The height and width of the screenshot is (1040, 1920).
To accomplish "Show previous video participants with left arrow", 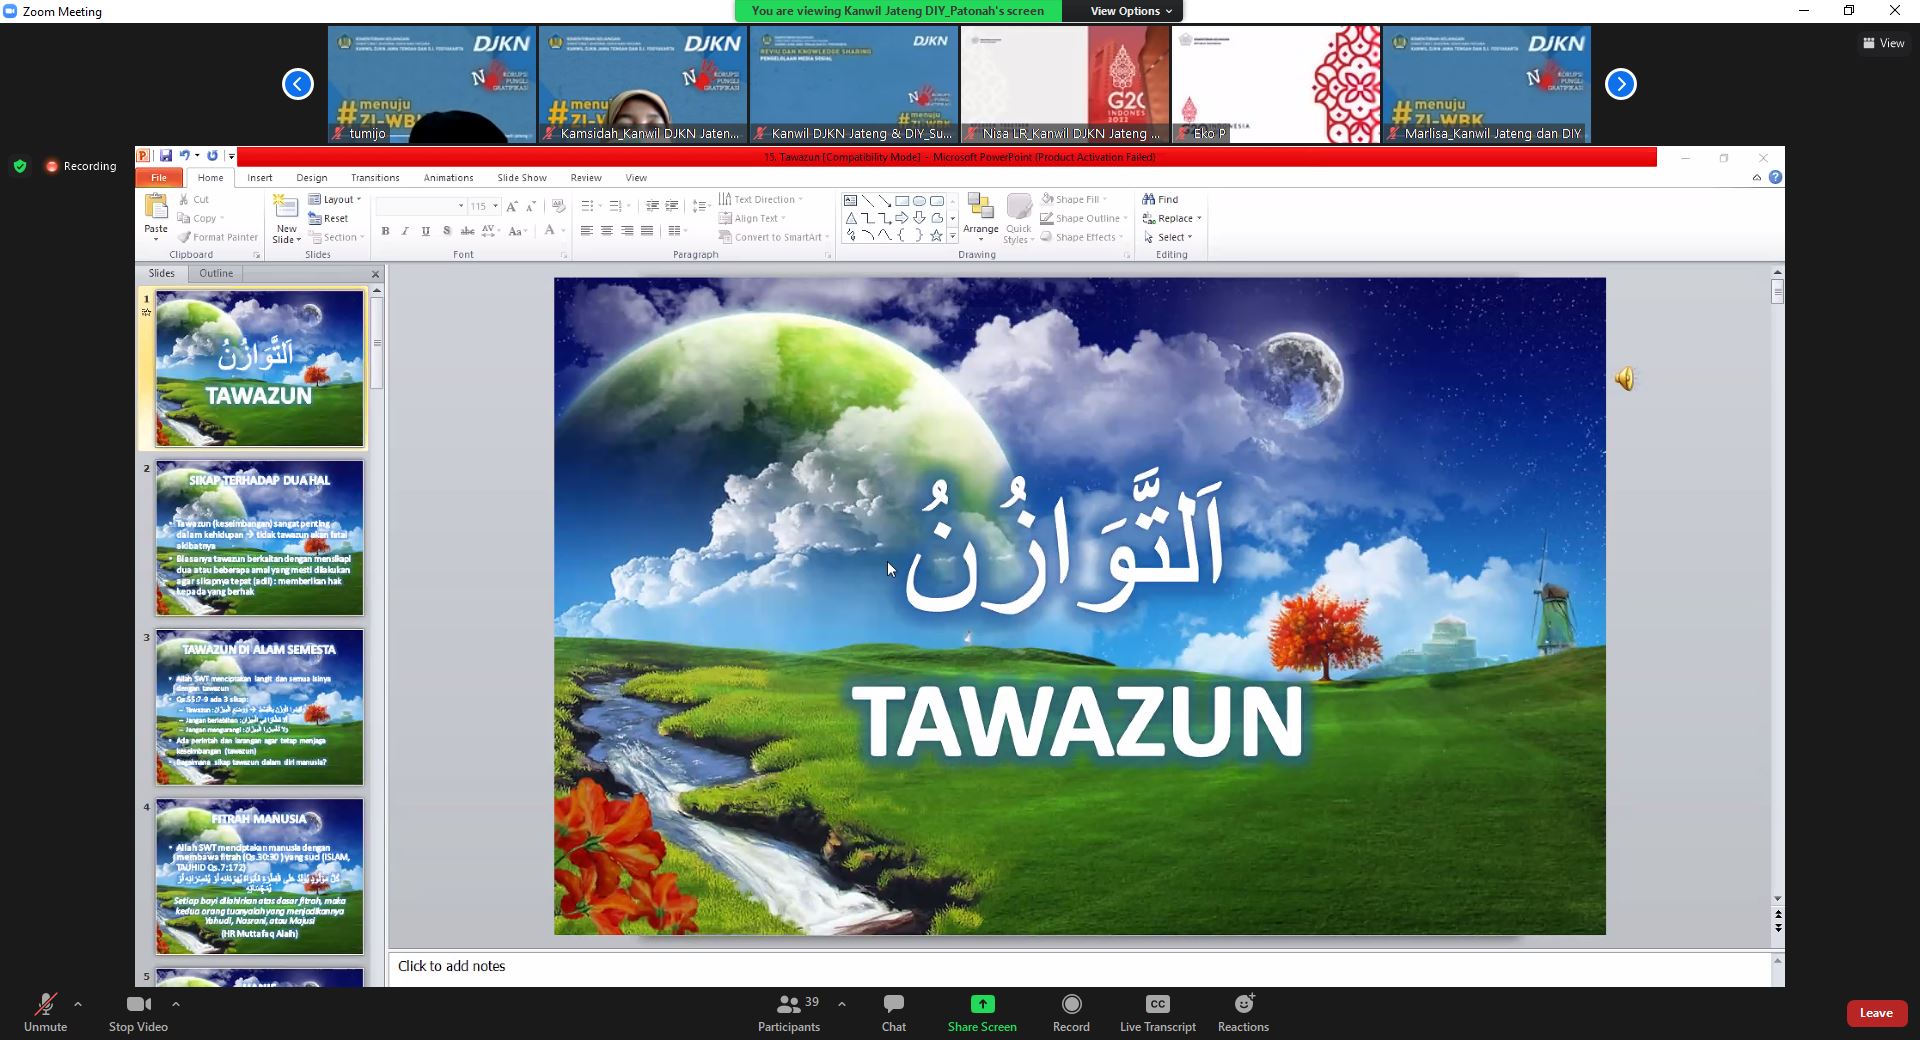I will (297, 84).
